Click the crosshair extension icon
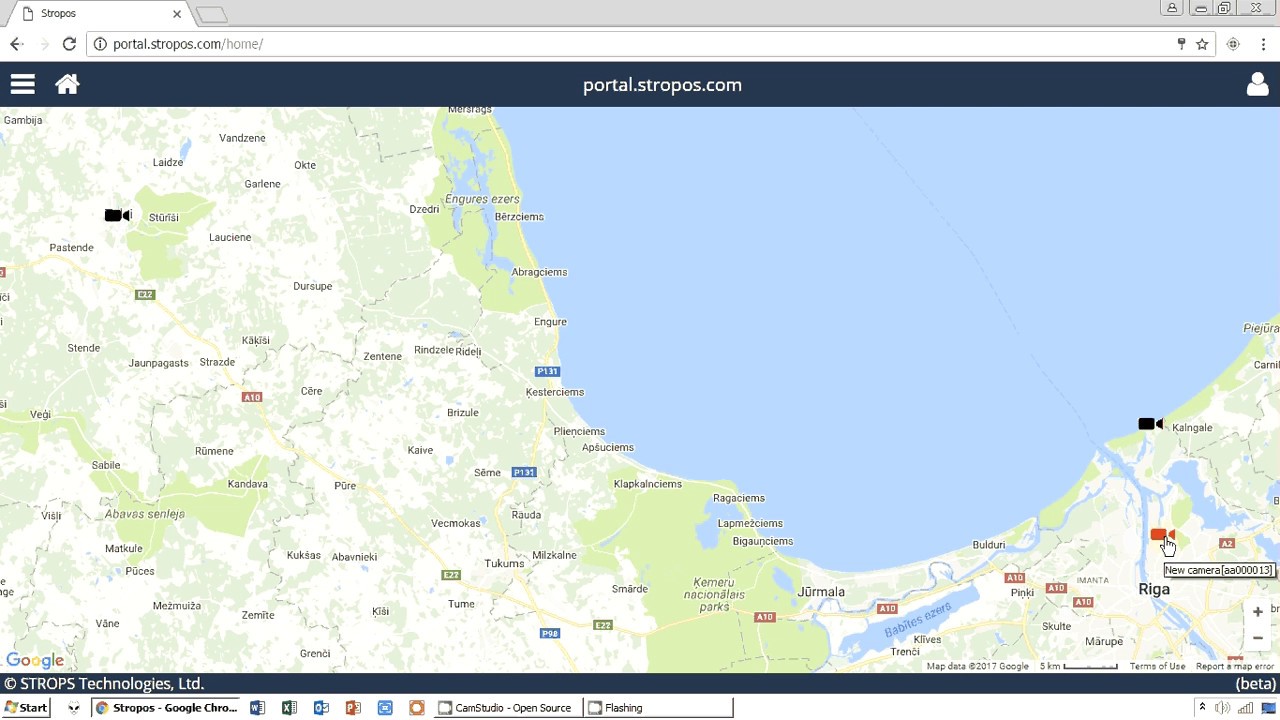Image resolution: width=1280 pixels, height=720 pixels. point(1233,44)
